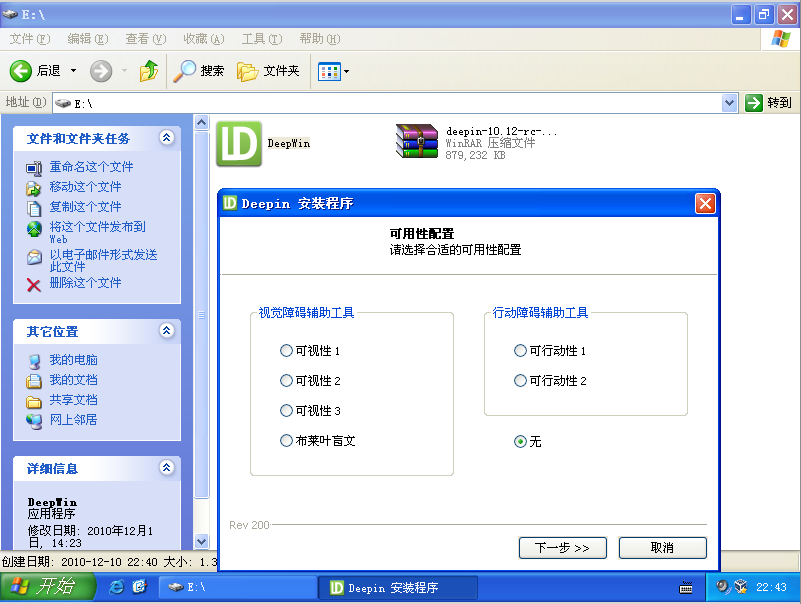Collapse the 详细信息 panel
The image size is (801, 604).
pos(167,468)
